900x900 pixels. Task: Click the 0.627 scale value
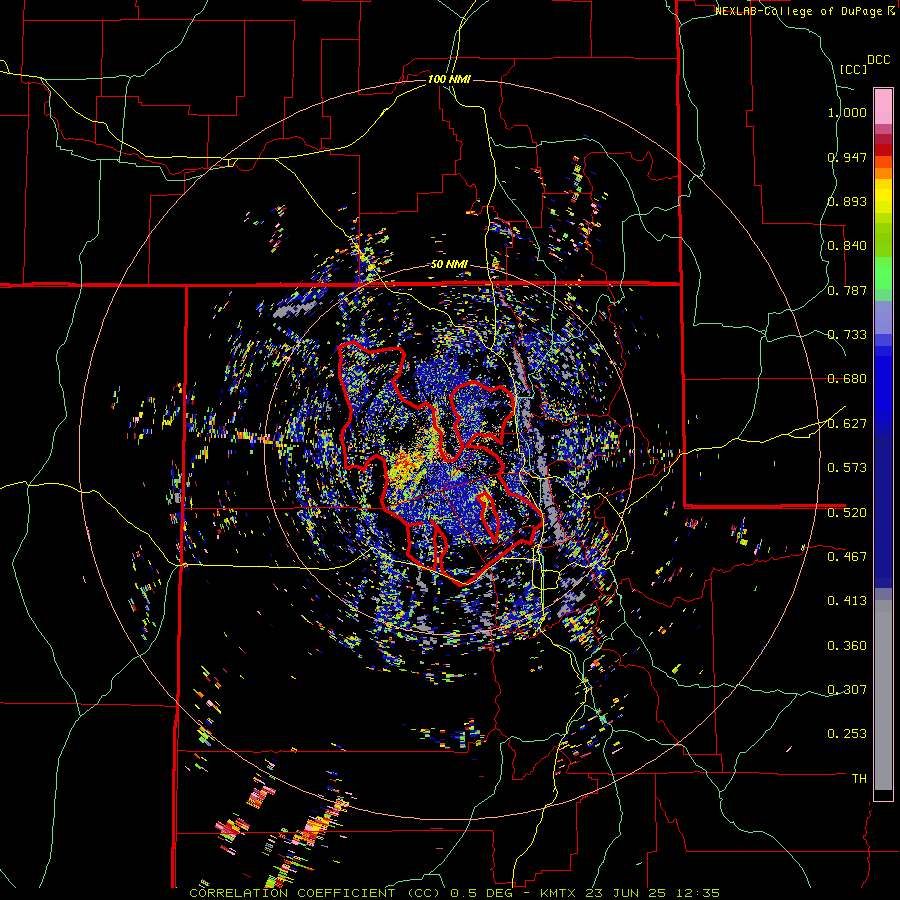pos(847,424)
